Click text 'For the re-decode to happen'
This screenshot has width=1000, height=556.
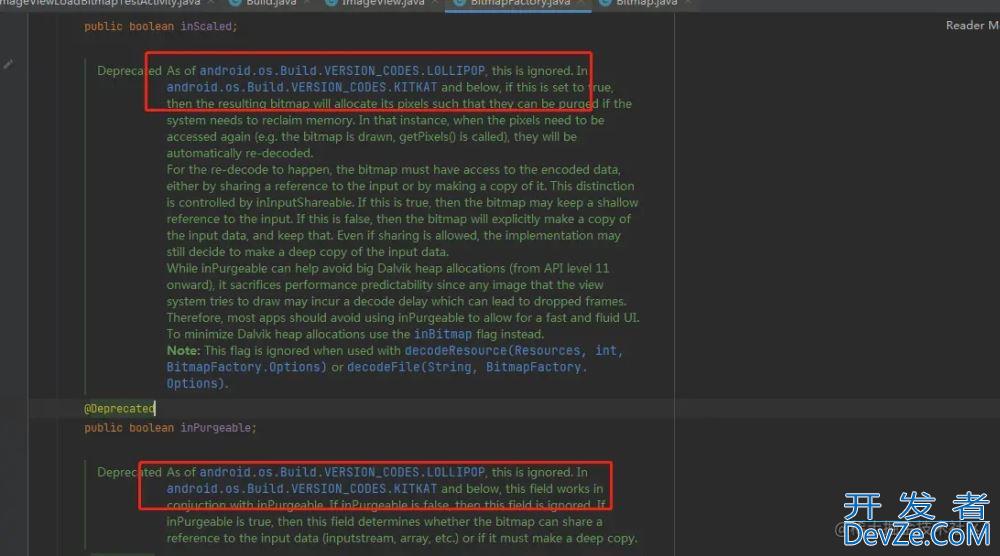[249, 170]
